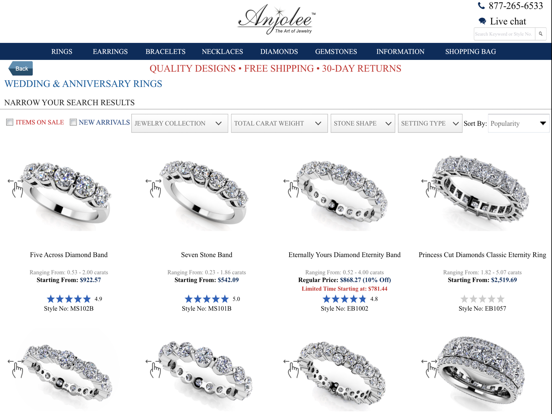Click the rotate hand icon on Eternally Yours Eternity Band
The width and height of the screenshot is (552, 414).
pyautogui.click(x=292, y=188)
